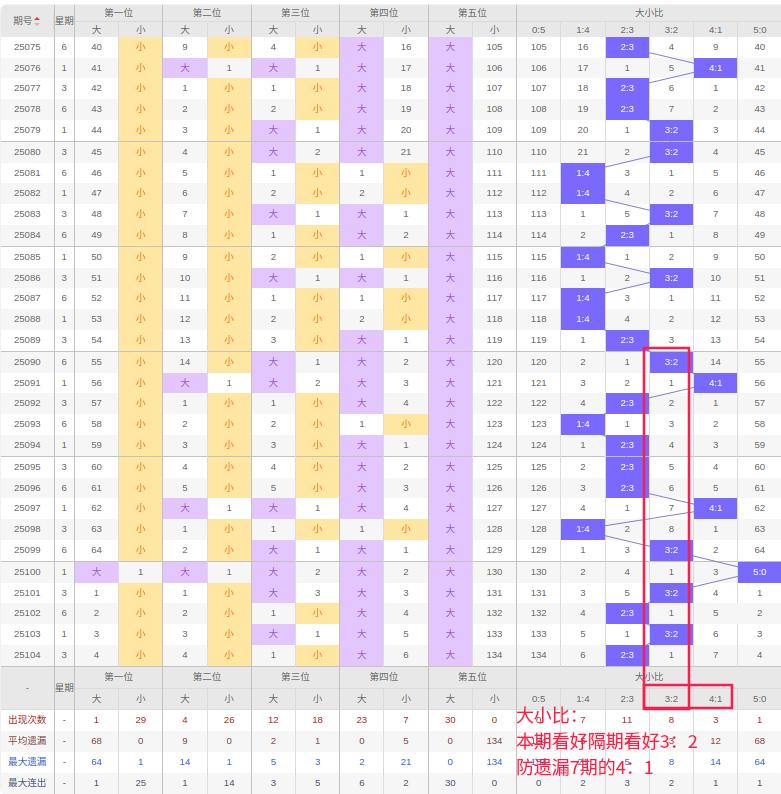Click highlighted 4:1 cell in row 25076
The width and height of the screenshot is (781, 794).
click(715, 68)
